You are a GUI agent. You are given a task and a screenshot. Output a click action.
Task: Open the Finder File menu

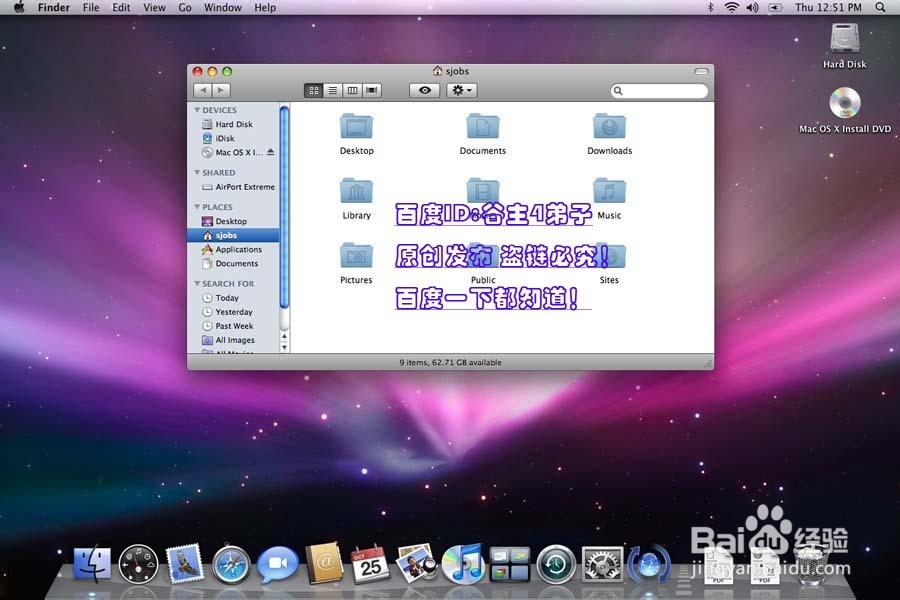91,7
